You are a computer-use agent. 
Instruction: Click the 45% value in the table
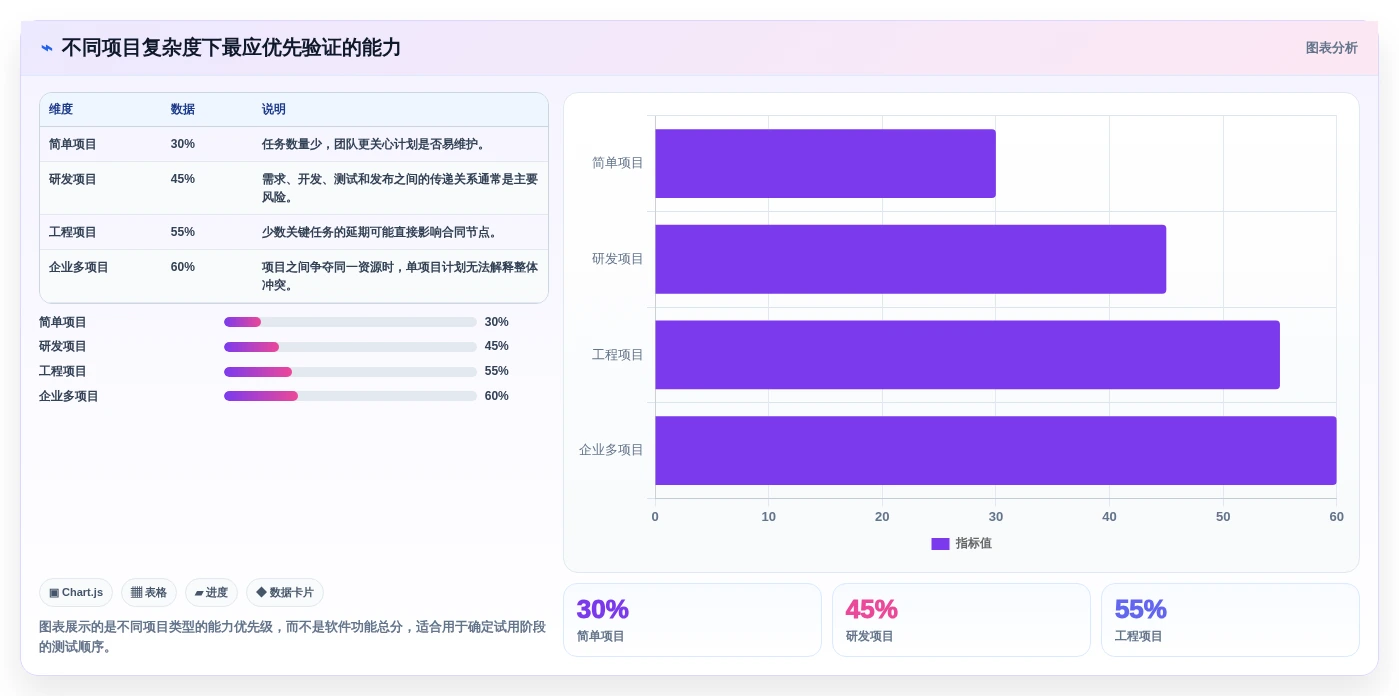(x=183, y=179)
